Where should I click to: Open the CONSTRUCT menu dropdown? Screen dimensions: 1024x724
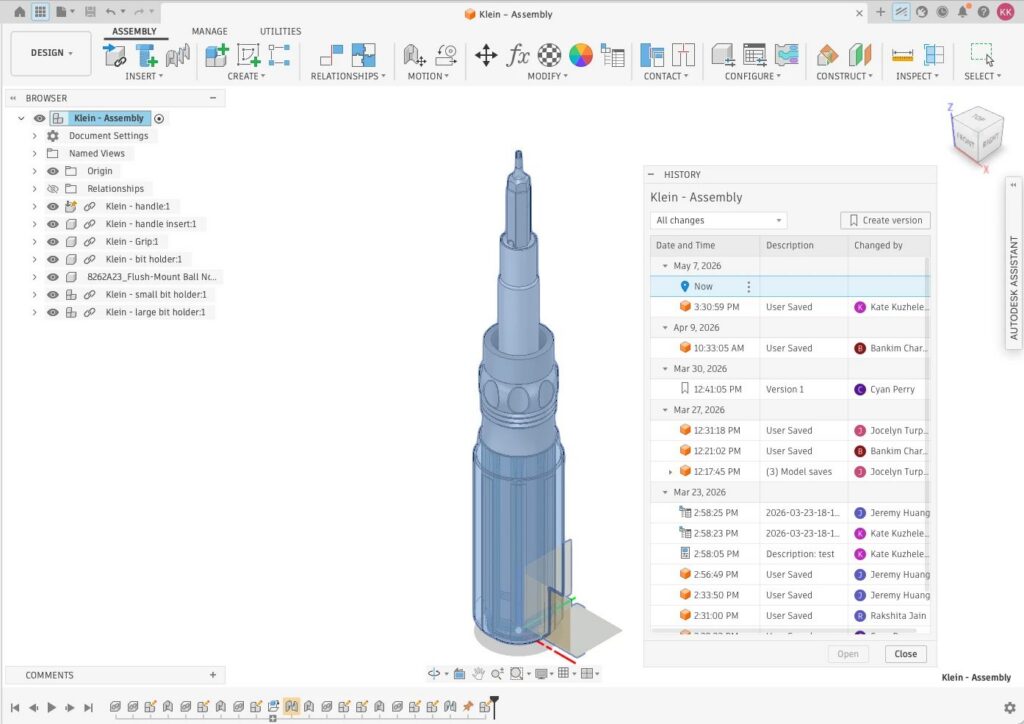point(844,76)
